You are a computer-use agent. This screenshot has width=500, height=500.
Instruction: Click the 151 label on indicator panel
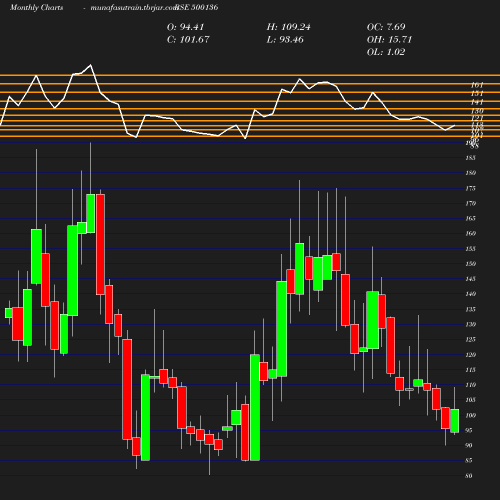coord(477,94)
